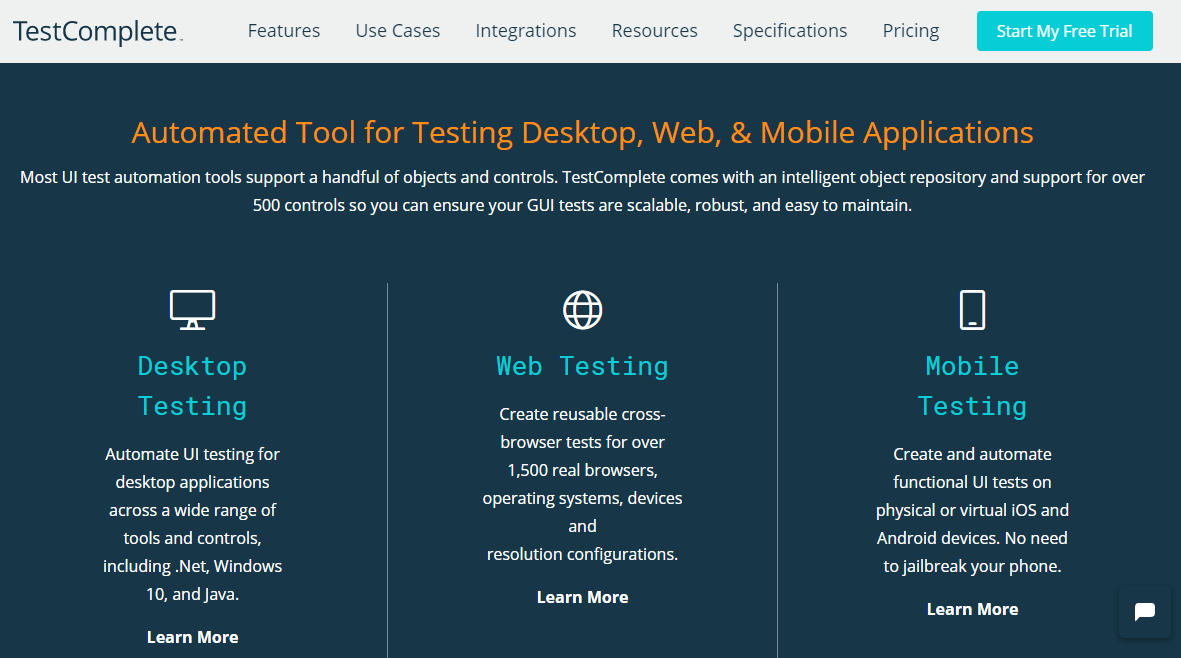Click the text '1,500 real browsers,'

pos(582,470)
